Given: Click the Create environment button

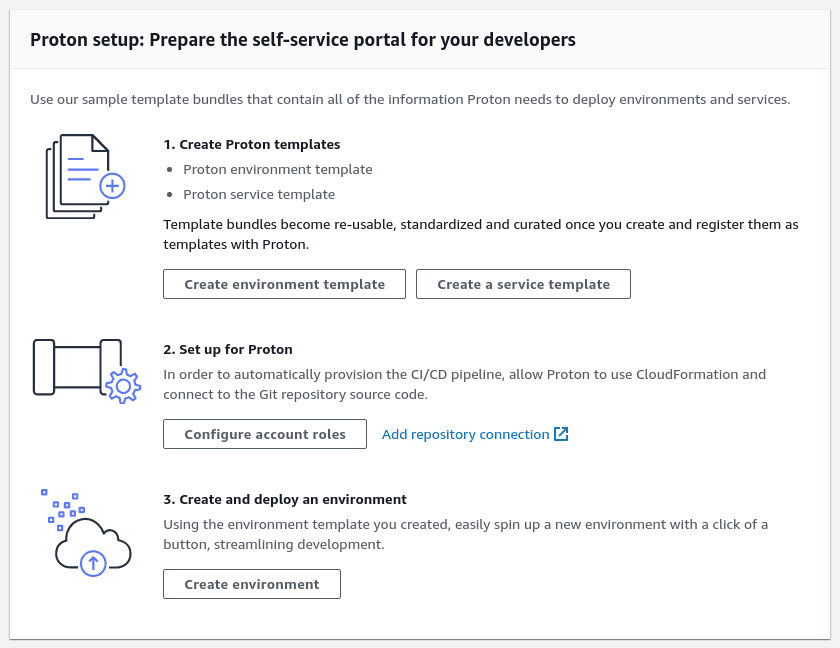Looking at the screenshot, I should pos(252,584).
